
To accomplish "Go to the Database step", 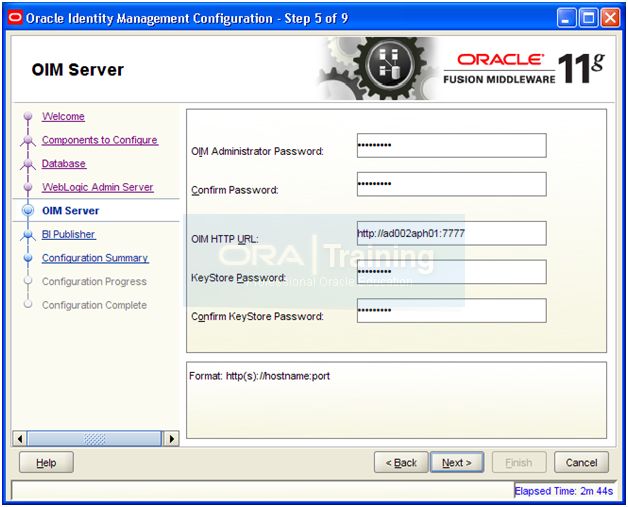I will (x=64, y=163).
